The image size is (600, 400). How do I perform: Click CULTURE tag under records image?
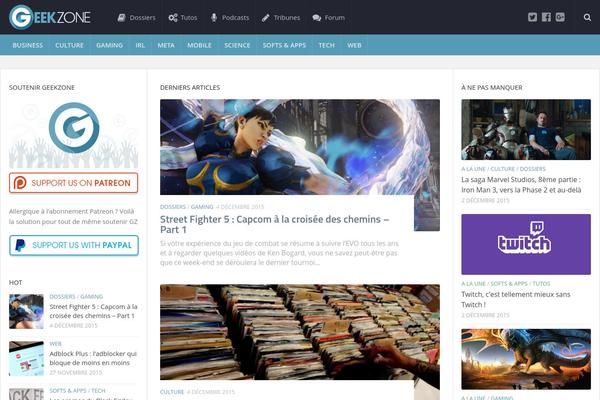pos(172,392)
